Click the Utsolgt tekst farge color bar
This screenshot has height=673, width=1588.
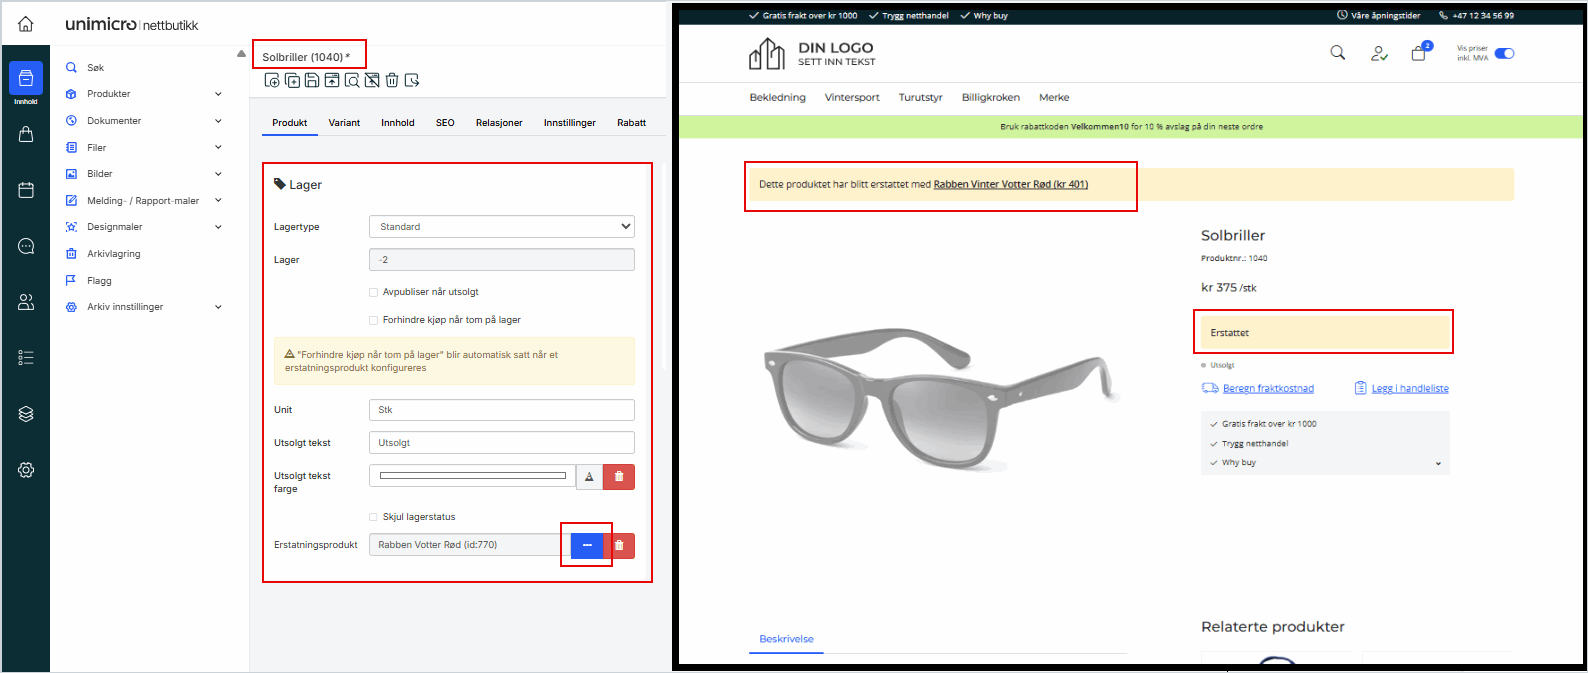click(472, 476)
